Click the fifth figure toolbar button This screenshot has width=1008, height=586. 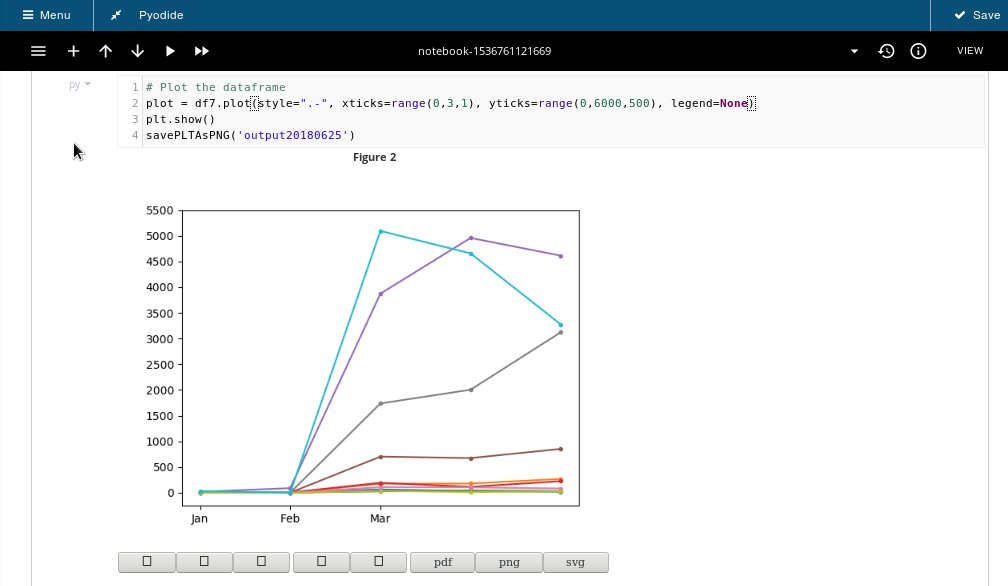click(378, 562)
